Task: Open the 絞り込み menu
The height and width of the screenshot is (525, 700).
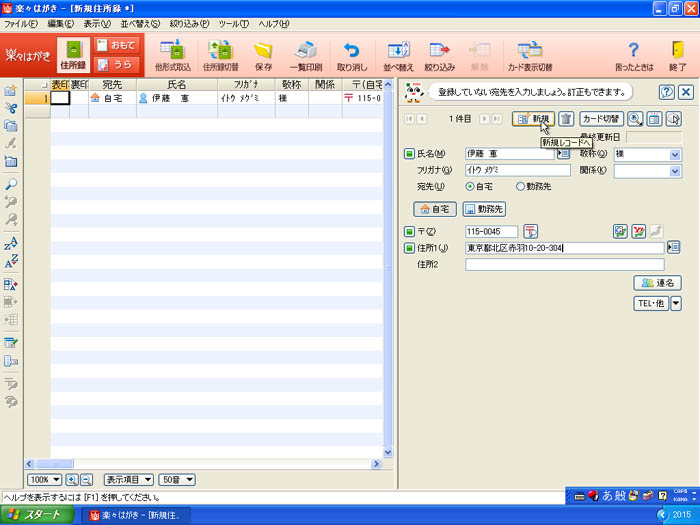Action: (x=189, y=24)
